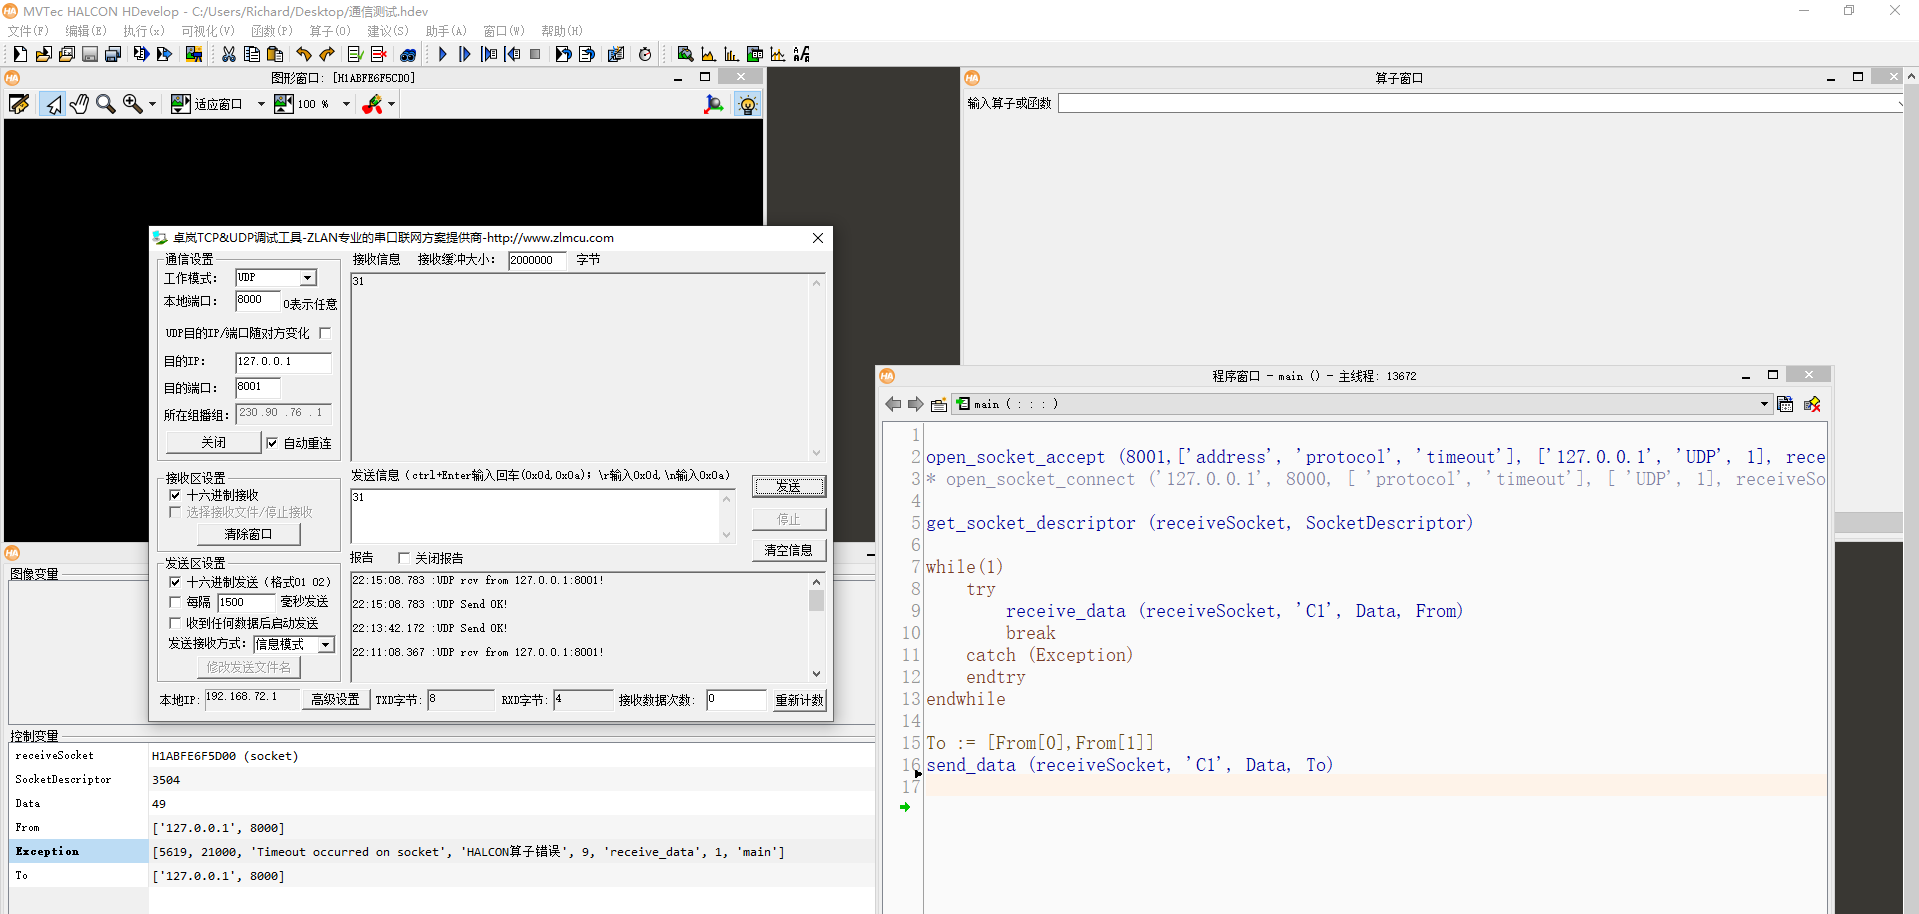Uncheck the 自动重连 auto reconnect checkbox

pyautogui.click(x=272, y=442)
